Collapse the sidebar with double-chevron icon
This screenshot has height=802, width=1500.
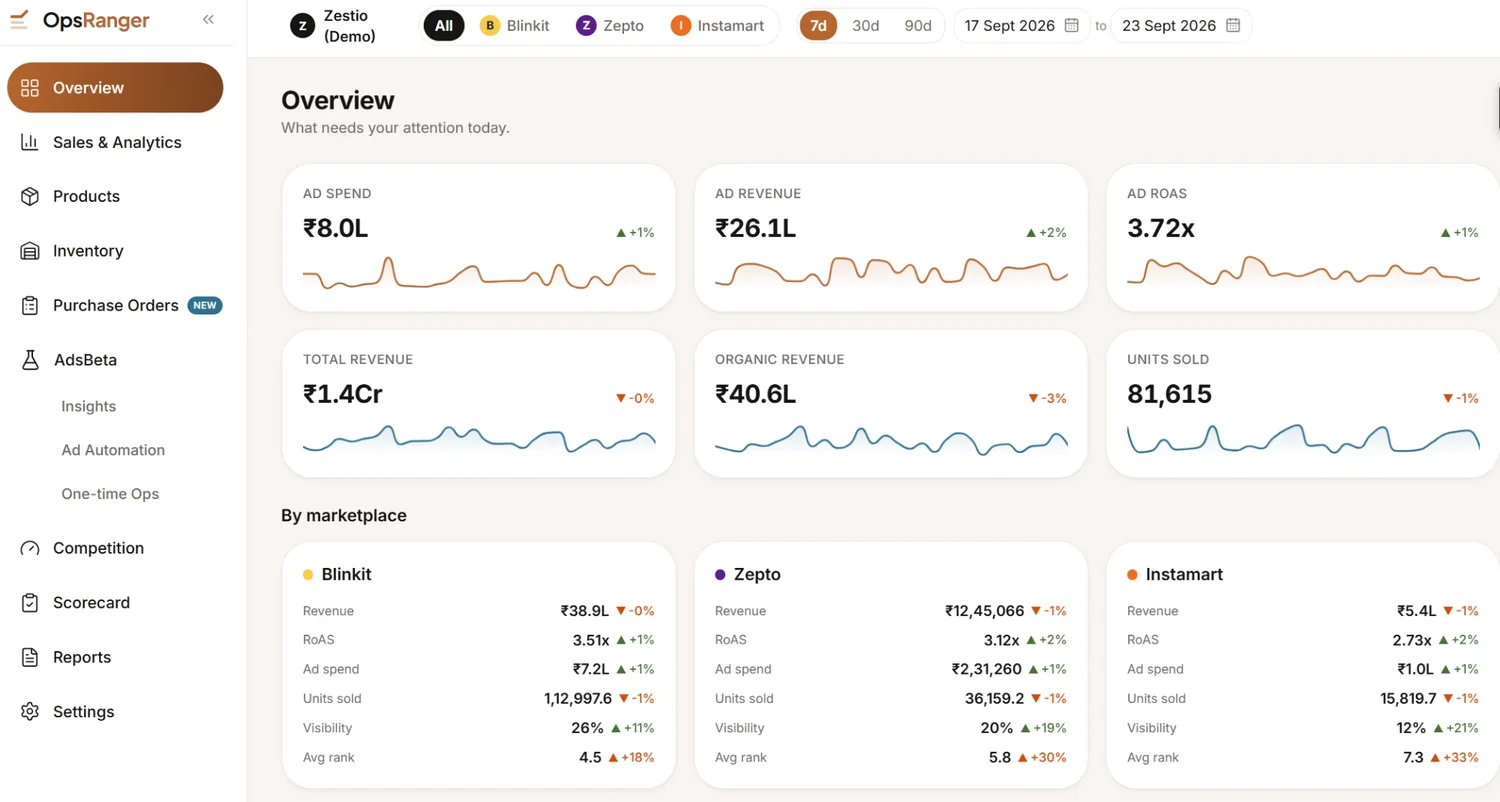(208, 19)
